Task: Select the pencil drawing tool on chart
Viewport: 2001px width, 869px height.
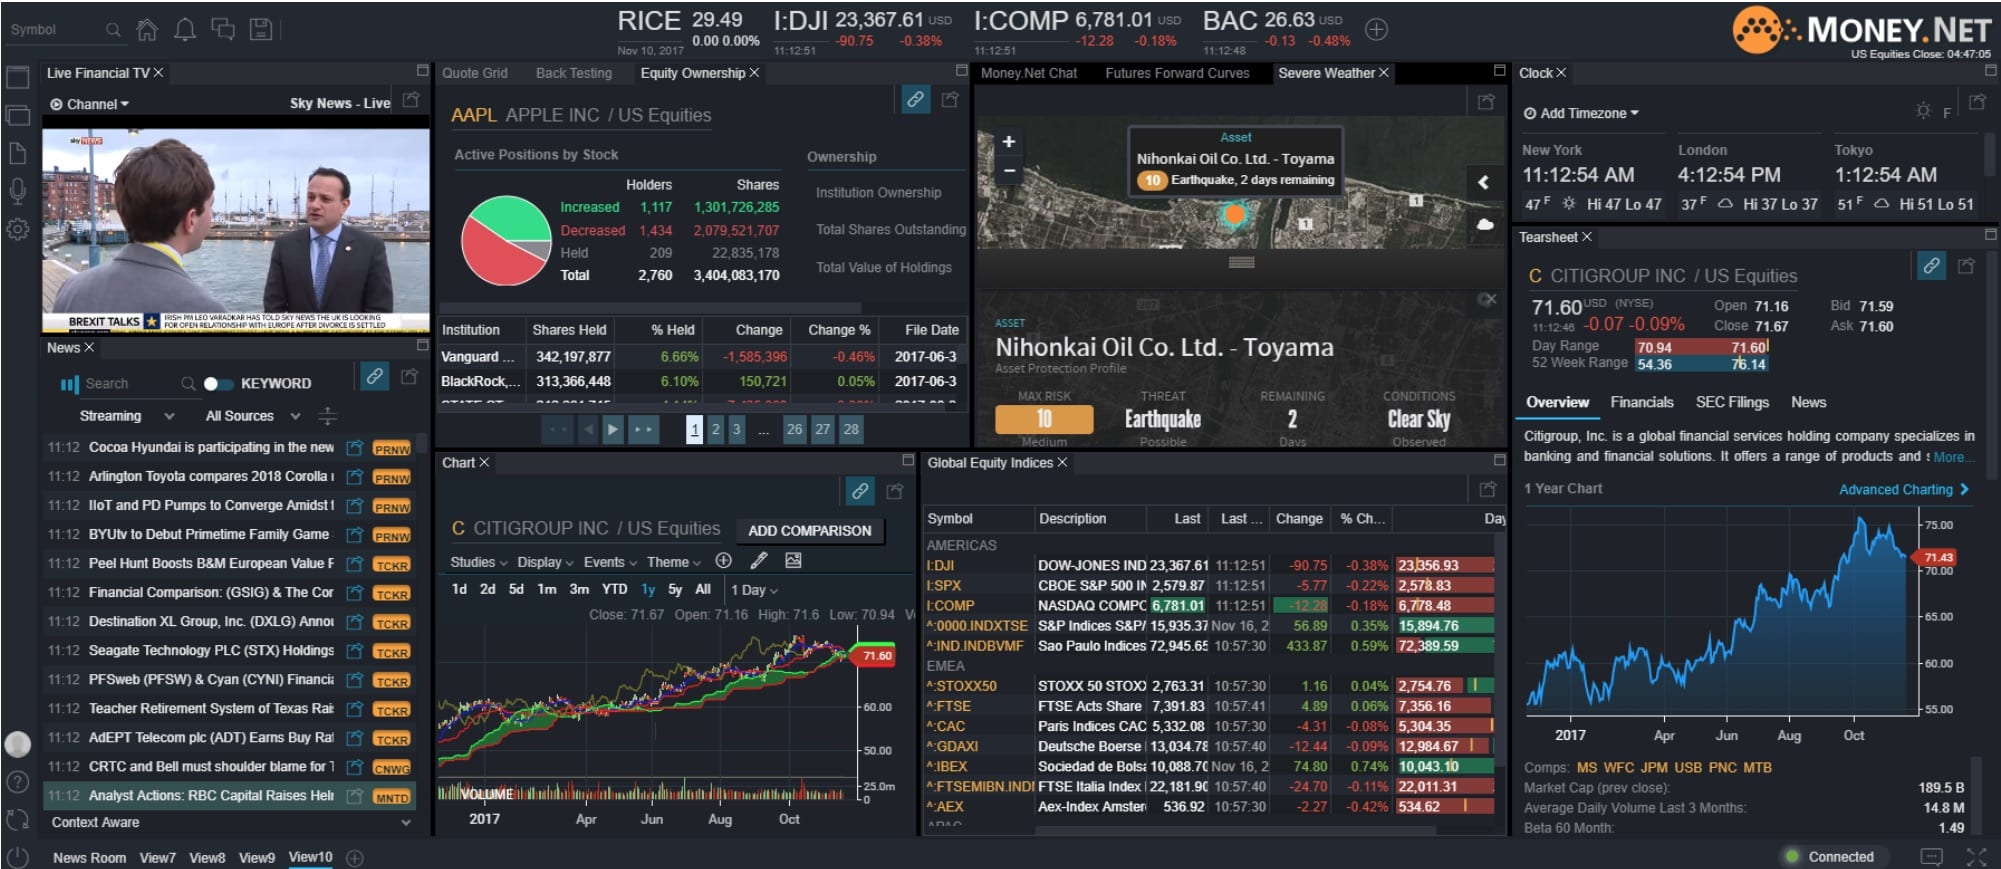Action: tap(759, 561)
